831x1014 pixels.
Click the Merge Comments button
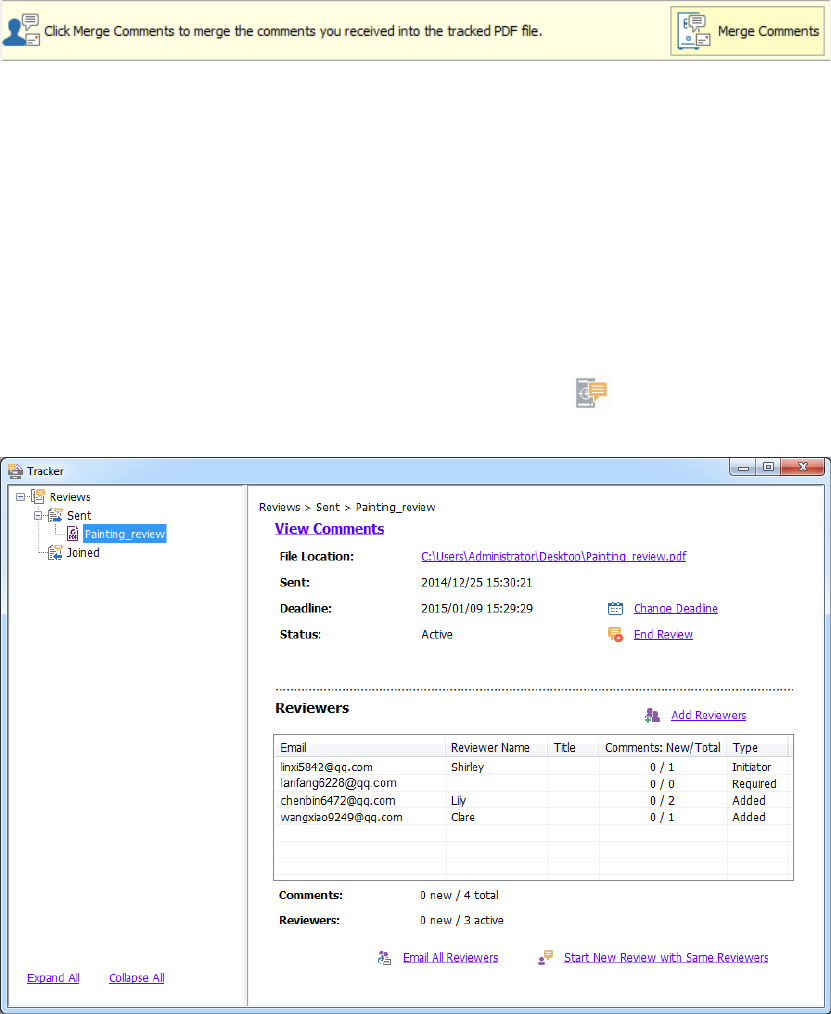(x=748, y=31)
